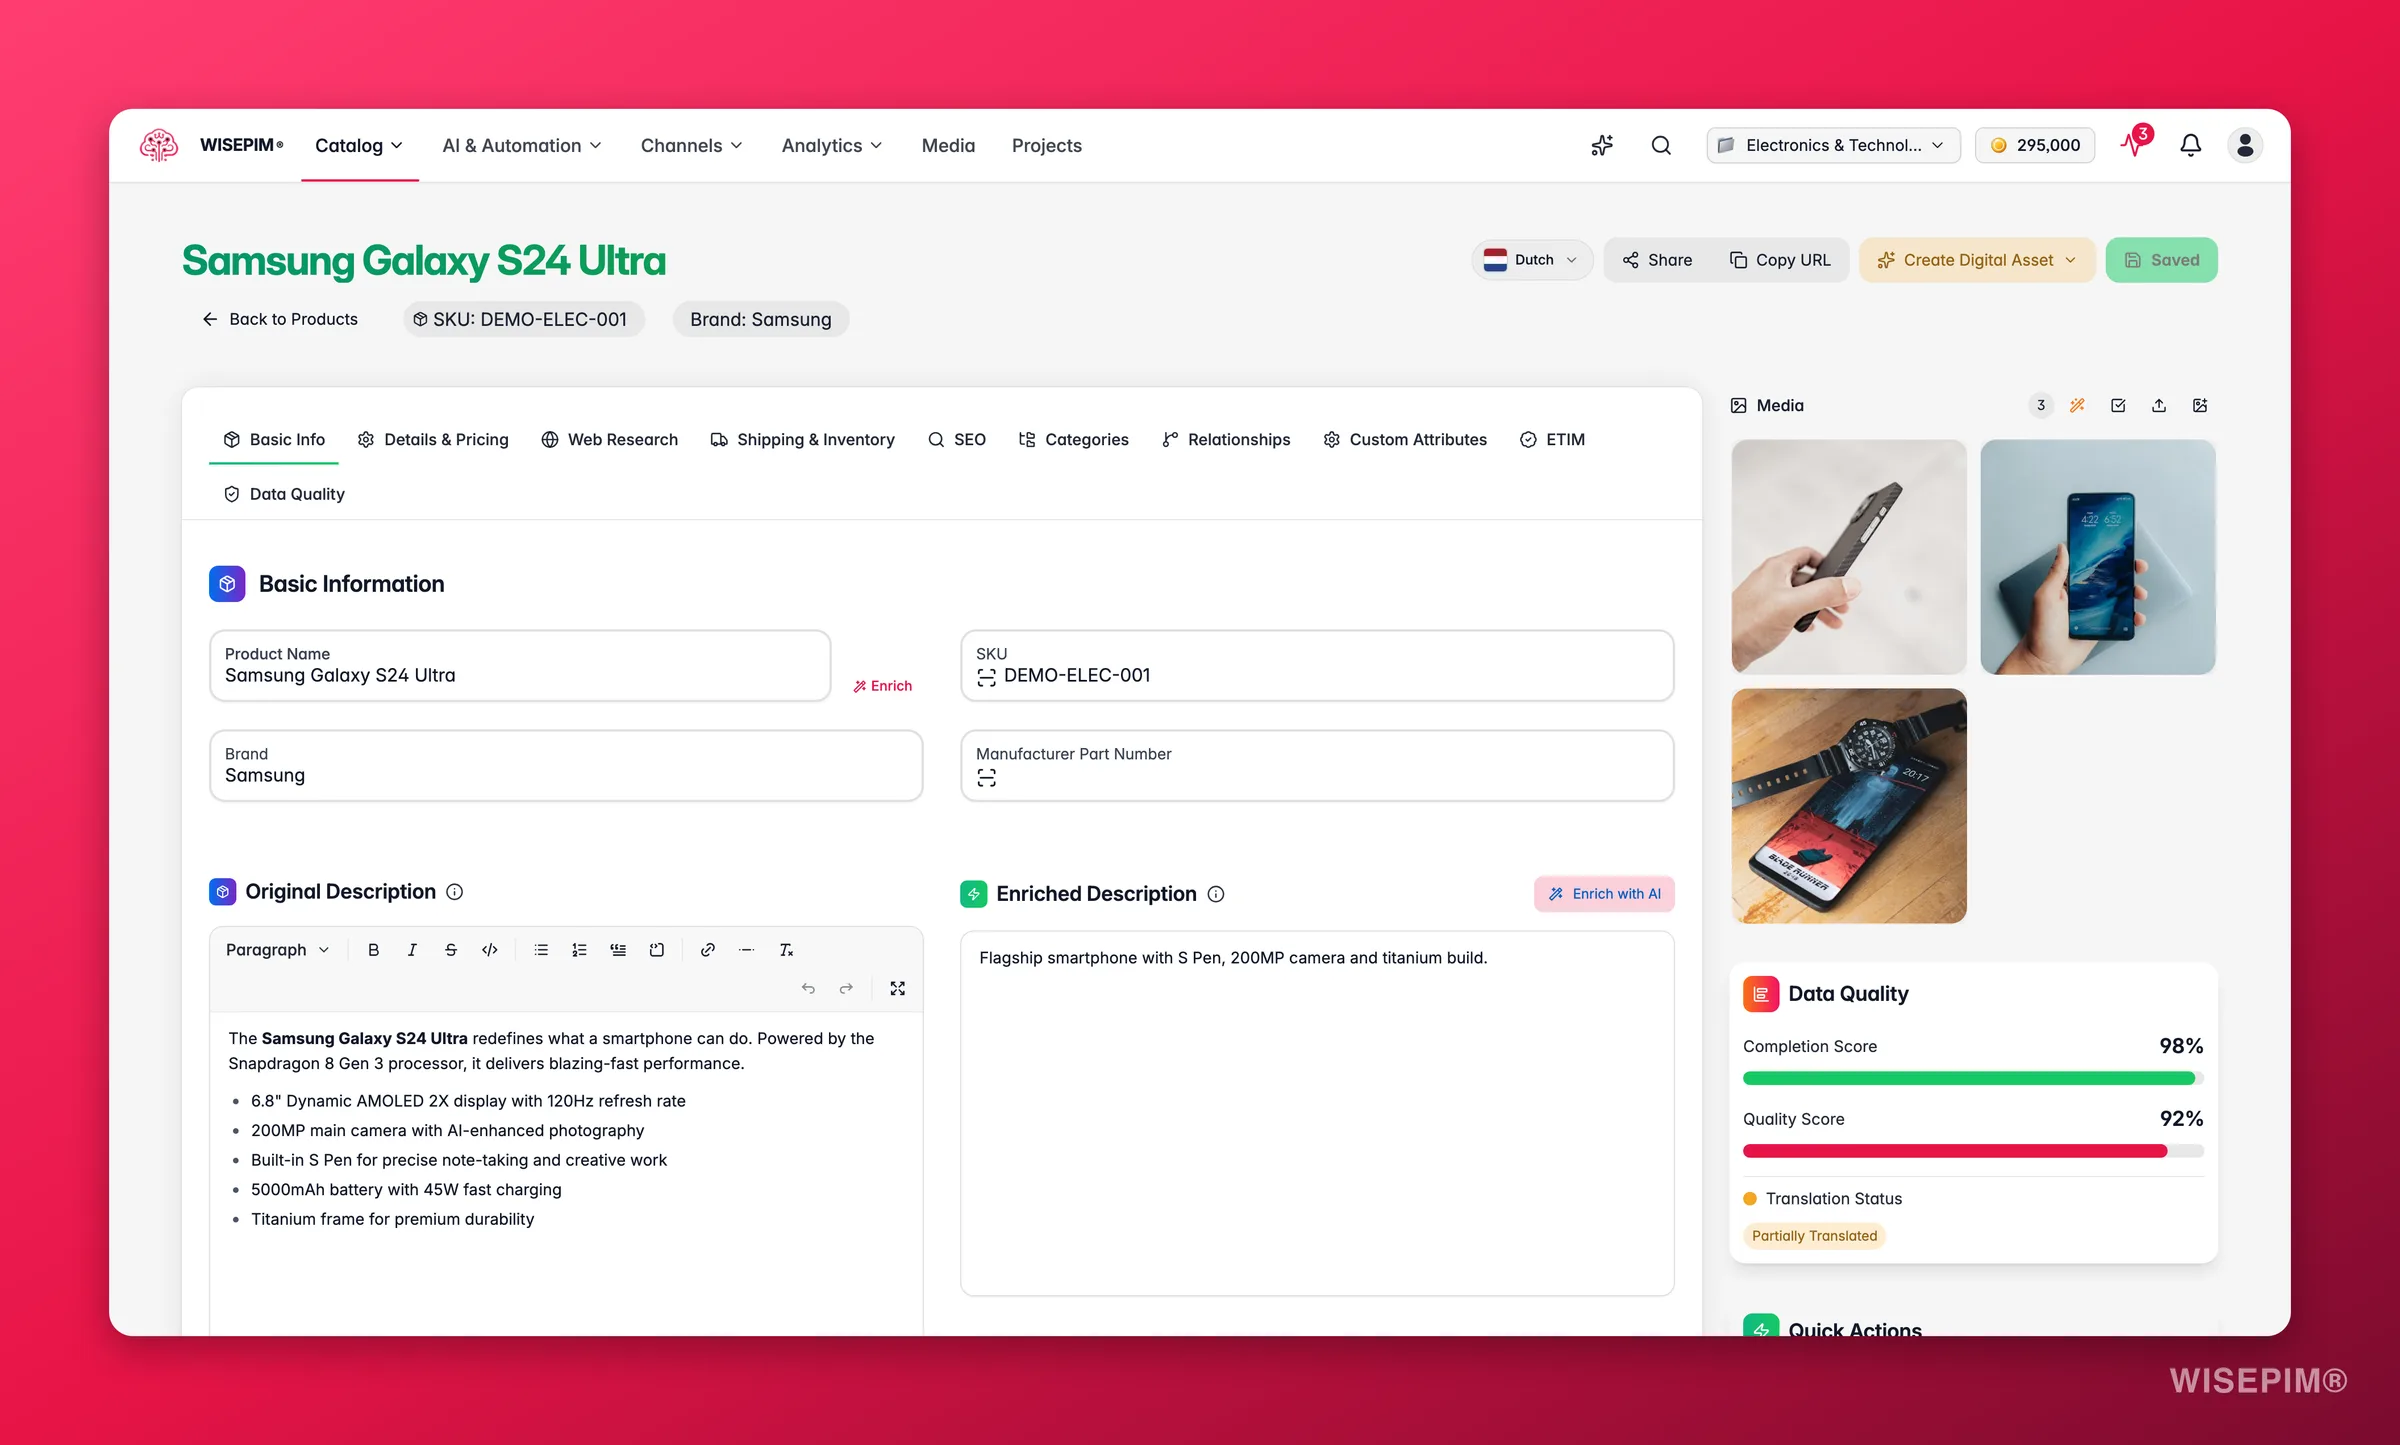Open the Data Quality tab

pyautogui.click(x=284, y=494)
